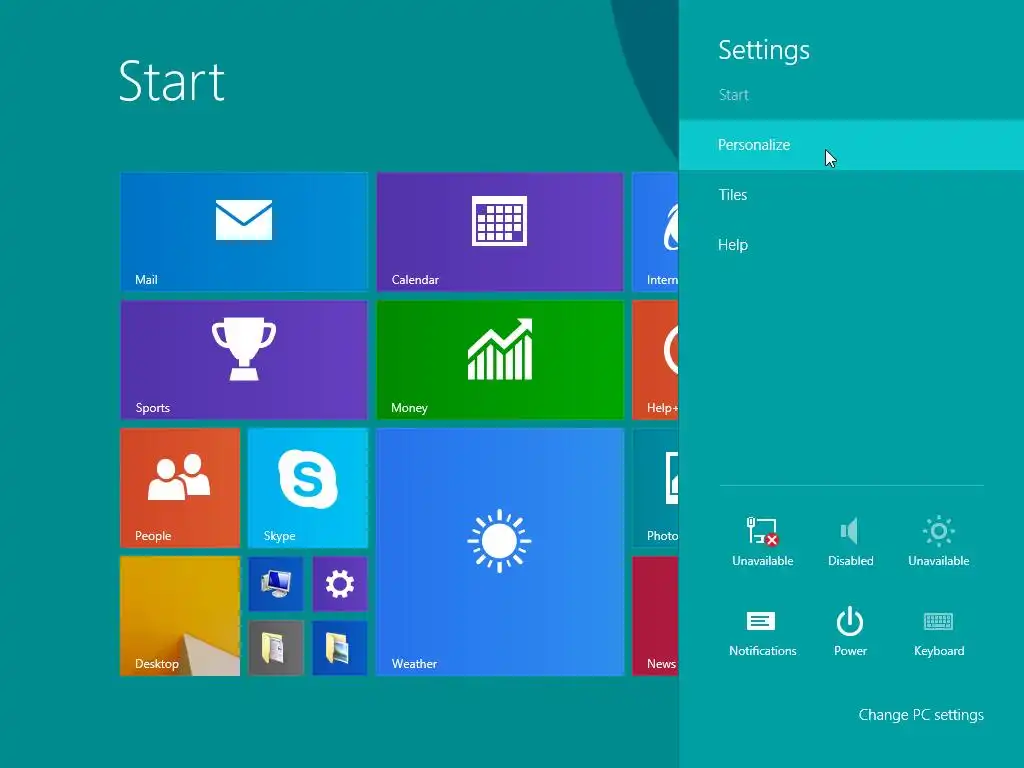This screenshot has height=768, width=1024.
Task: Select Help in the Settings pane
Action: [x=852, y=245]
